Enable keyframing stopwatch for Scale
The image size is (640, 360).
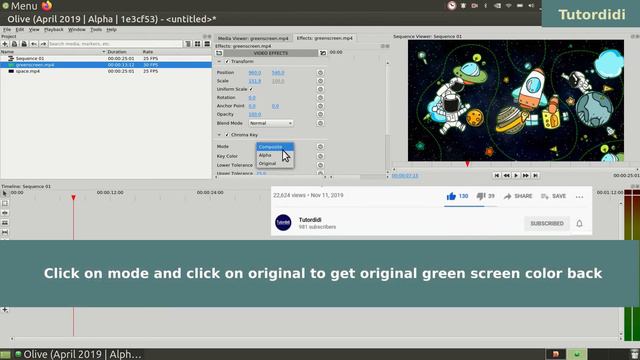(320, 81)
